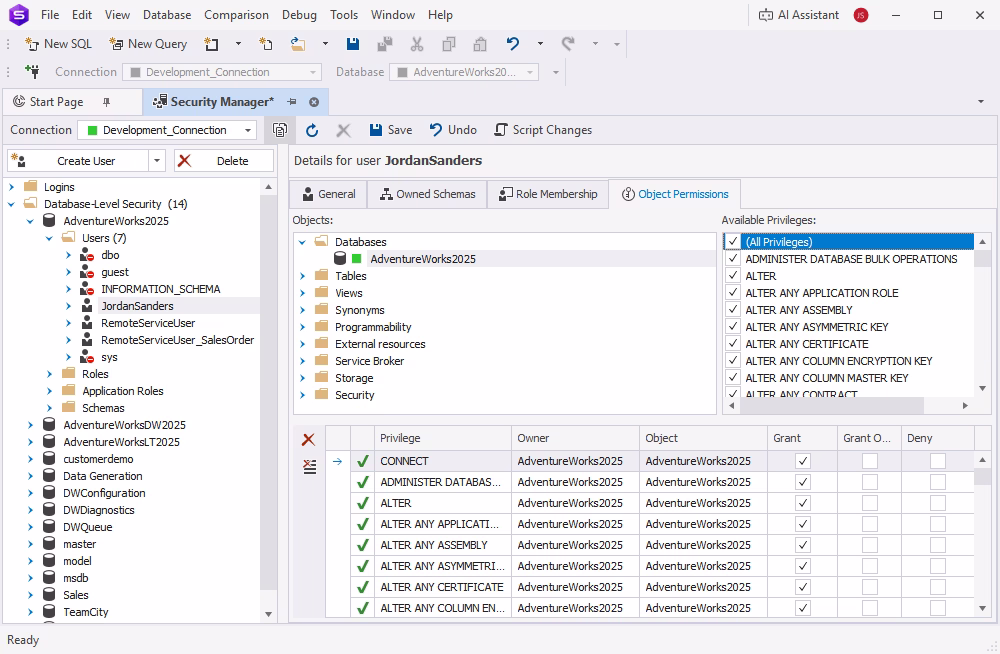Collapse the Users (7) folder
Screen dimensions: 1000x654
pos(49,238)
